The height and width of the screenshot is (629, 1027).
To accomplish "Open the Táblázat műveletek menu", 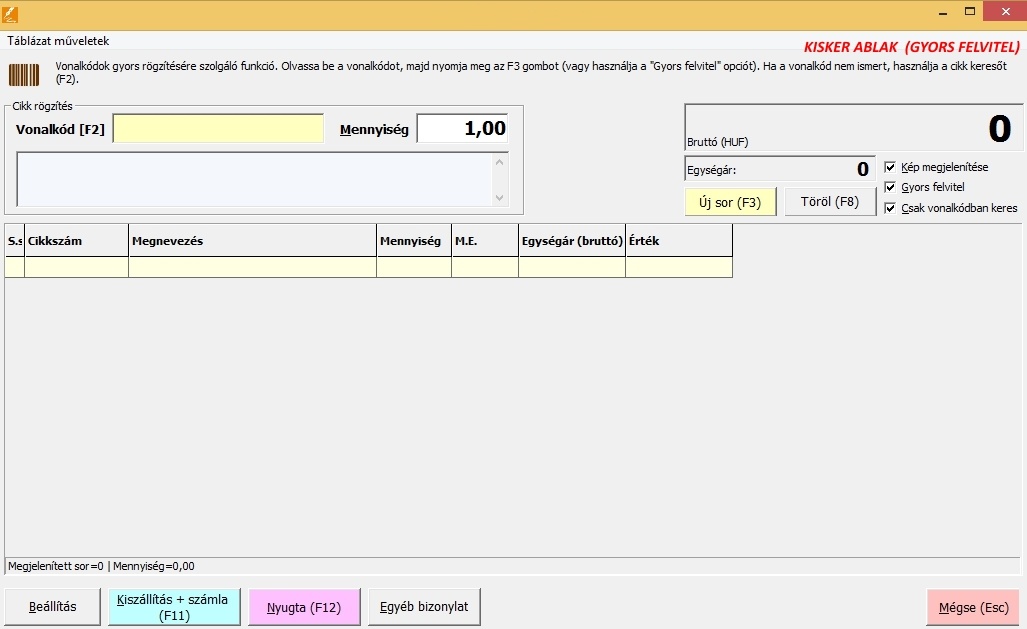I will pyautogui.click(x=58, y=41).
